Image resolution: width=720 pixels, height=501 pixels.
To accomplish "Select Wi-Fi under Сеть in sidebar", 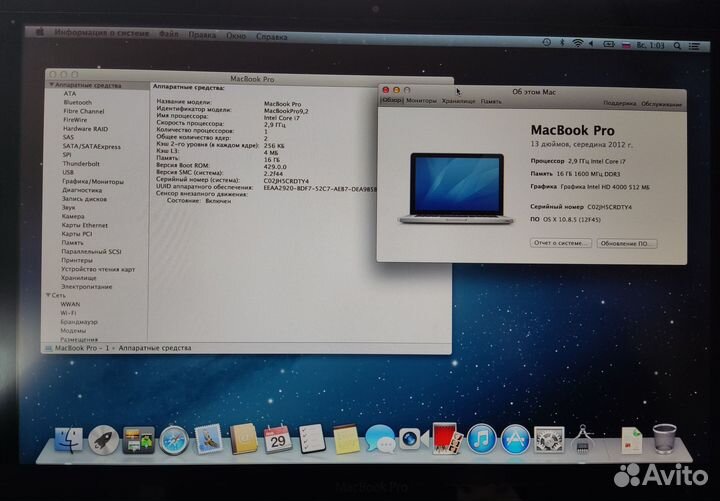I will pos(68,313).
